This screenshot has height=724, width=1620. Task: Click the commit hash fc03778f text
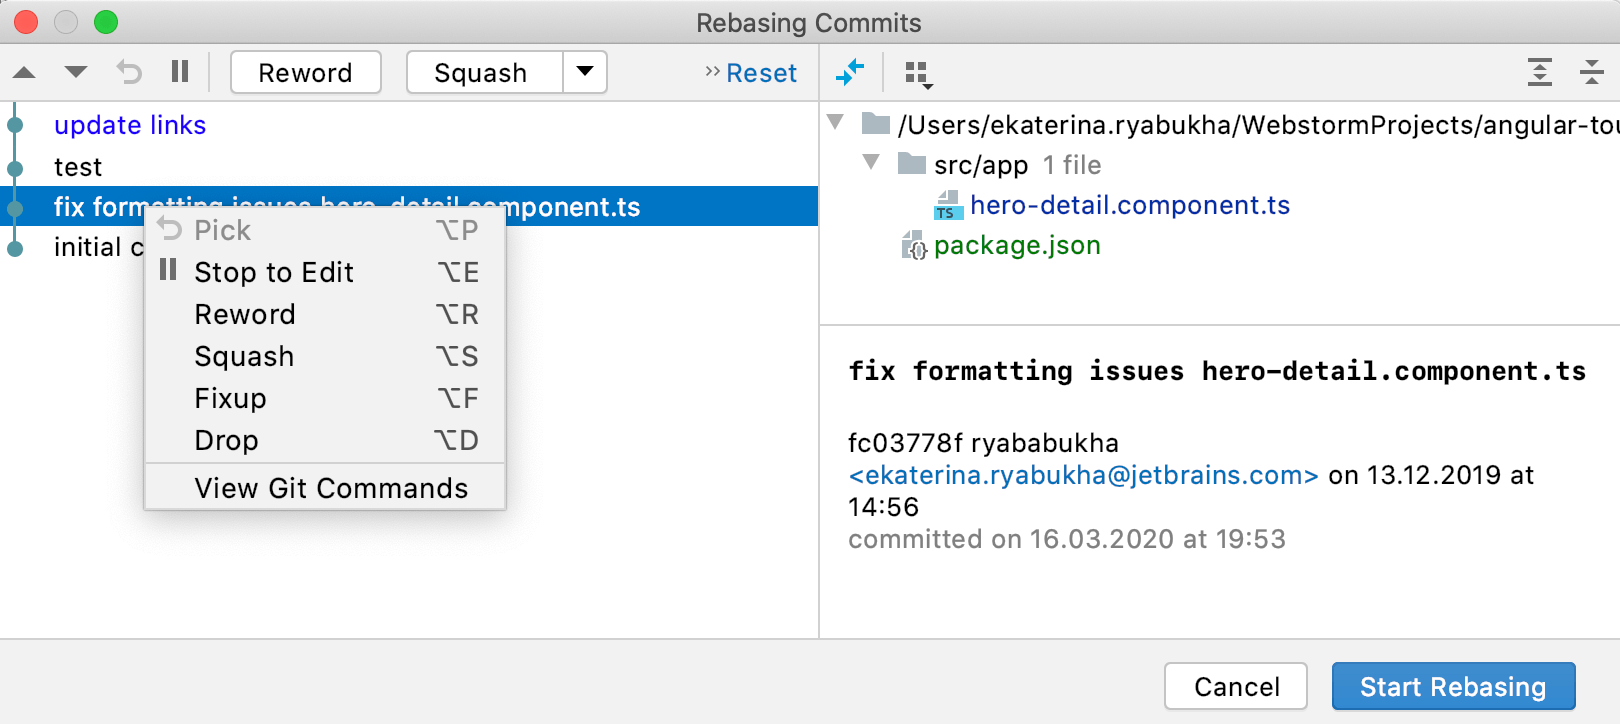tap(905, 443)
